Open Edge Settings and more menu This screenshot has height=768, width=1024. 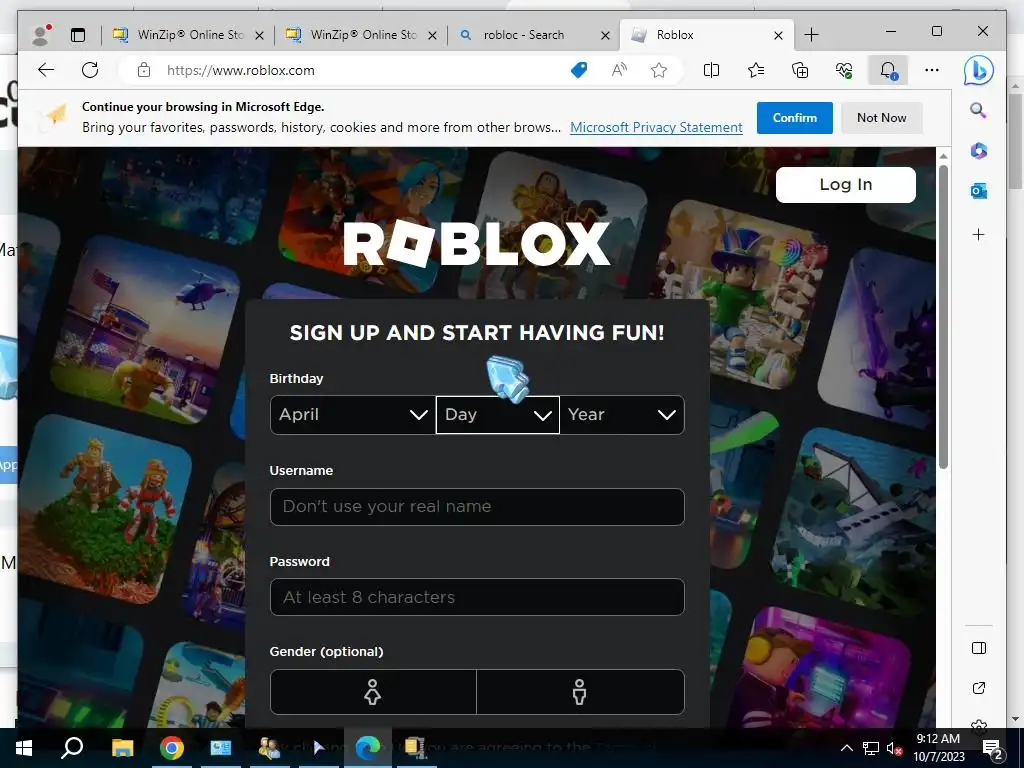coord(932,70)
